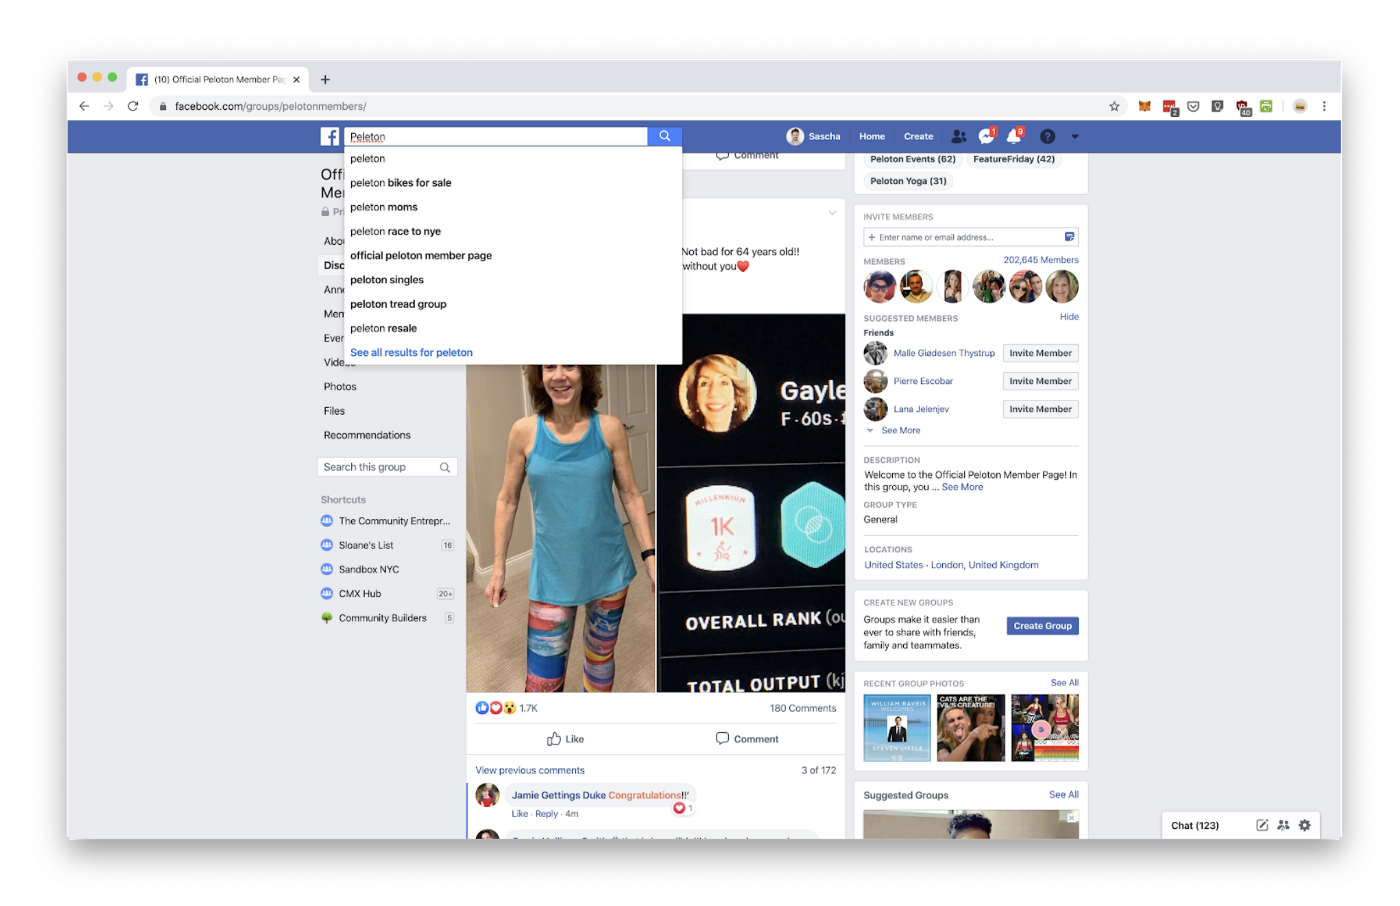Click the magnifier in Search this group

coord(445,467)
